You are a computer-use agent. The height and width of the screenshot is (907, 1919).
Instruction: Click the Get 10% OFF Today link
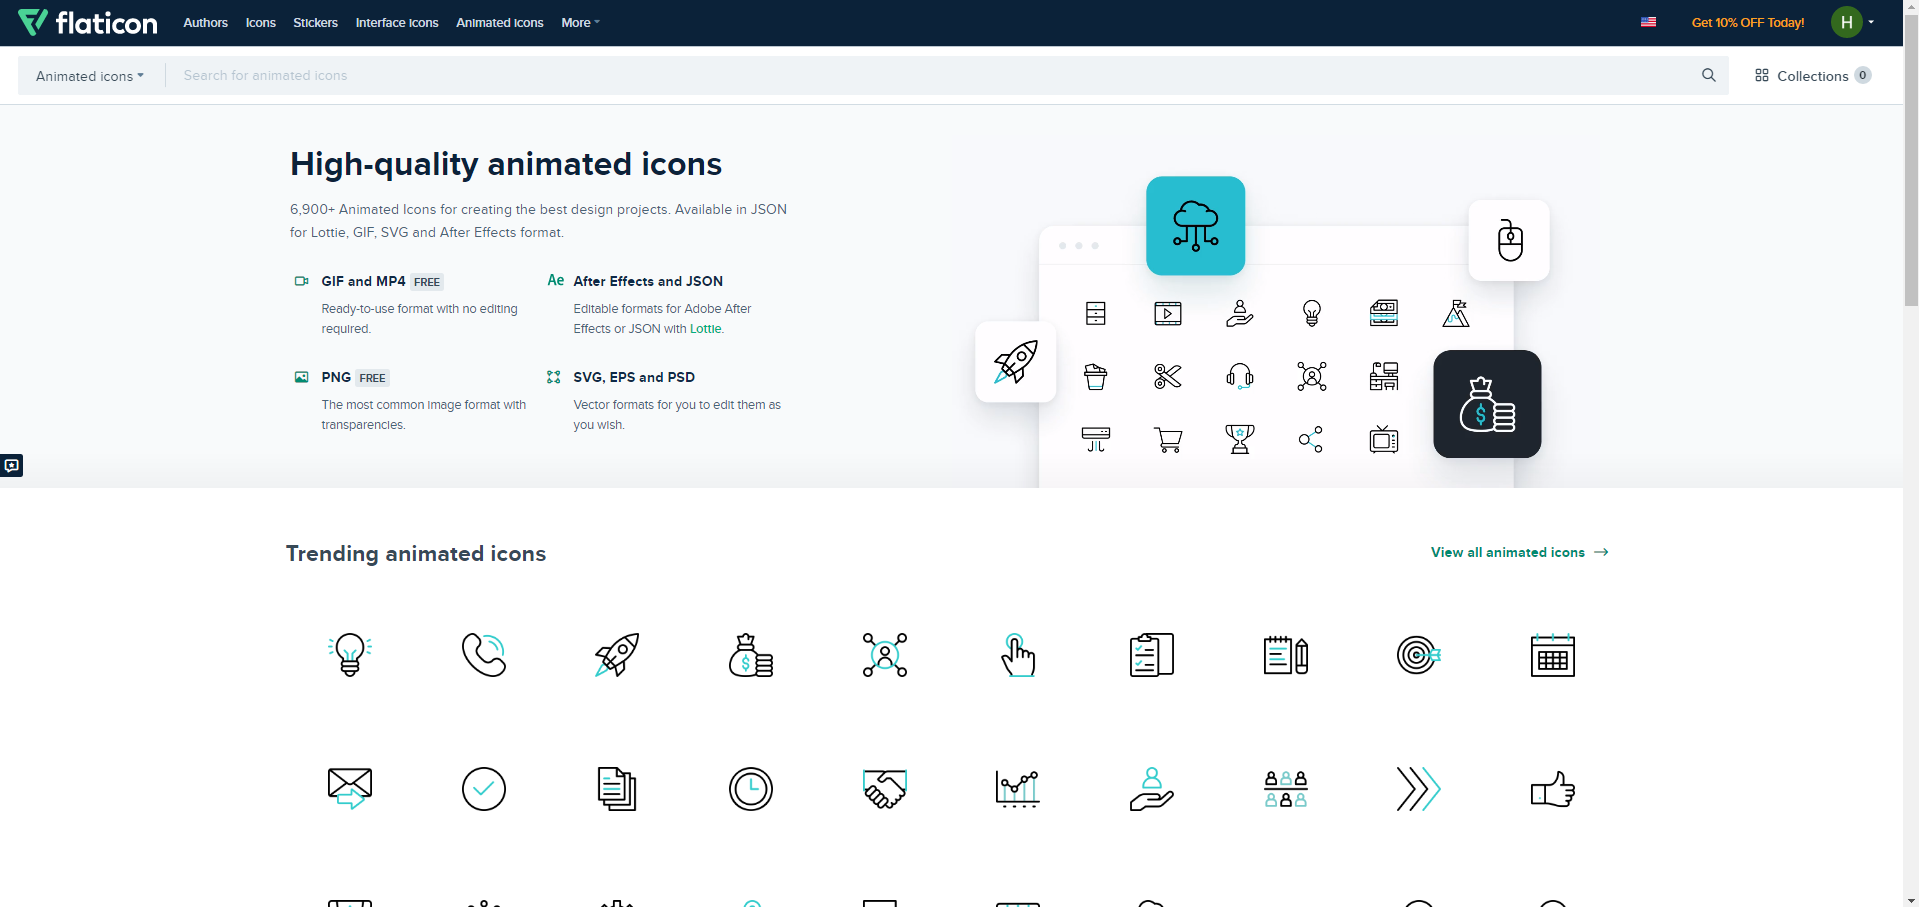tap(1747, 22)
